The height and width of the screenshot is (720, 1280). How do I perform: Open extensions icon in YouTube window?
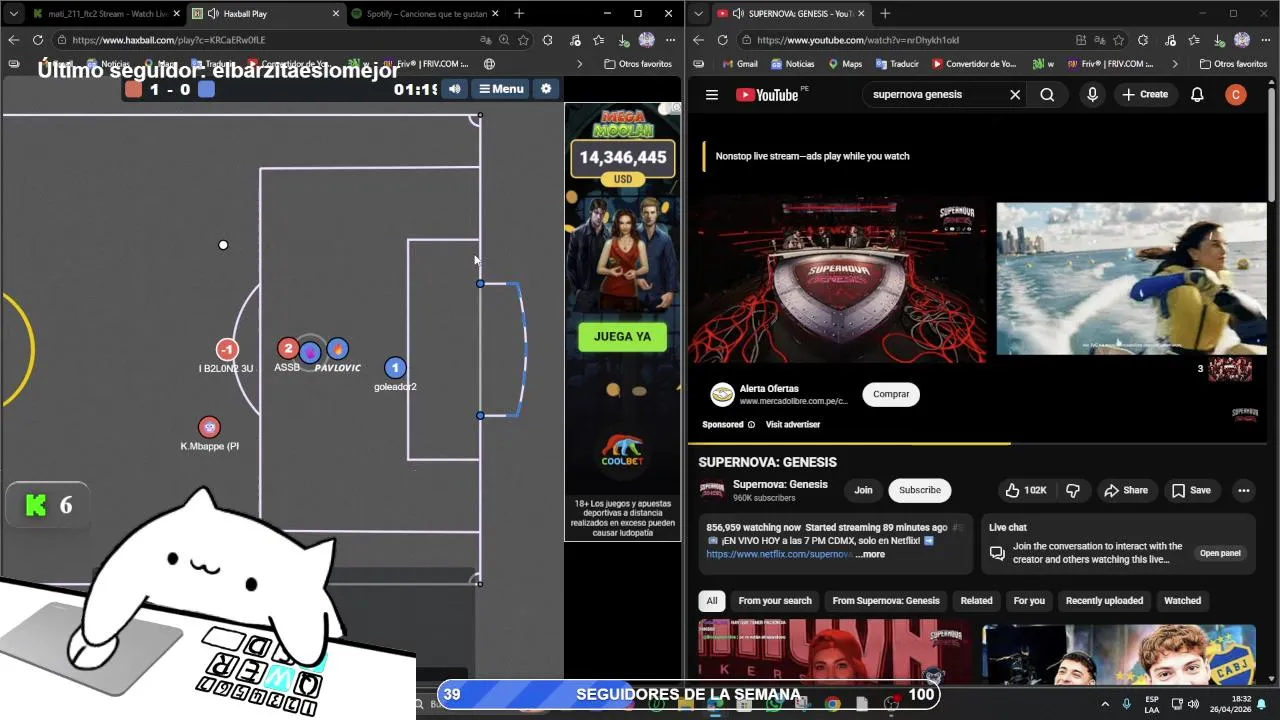click(x=1144, y=40)
